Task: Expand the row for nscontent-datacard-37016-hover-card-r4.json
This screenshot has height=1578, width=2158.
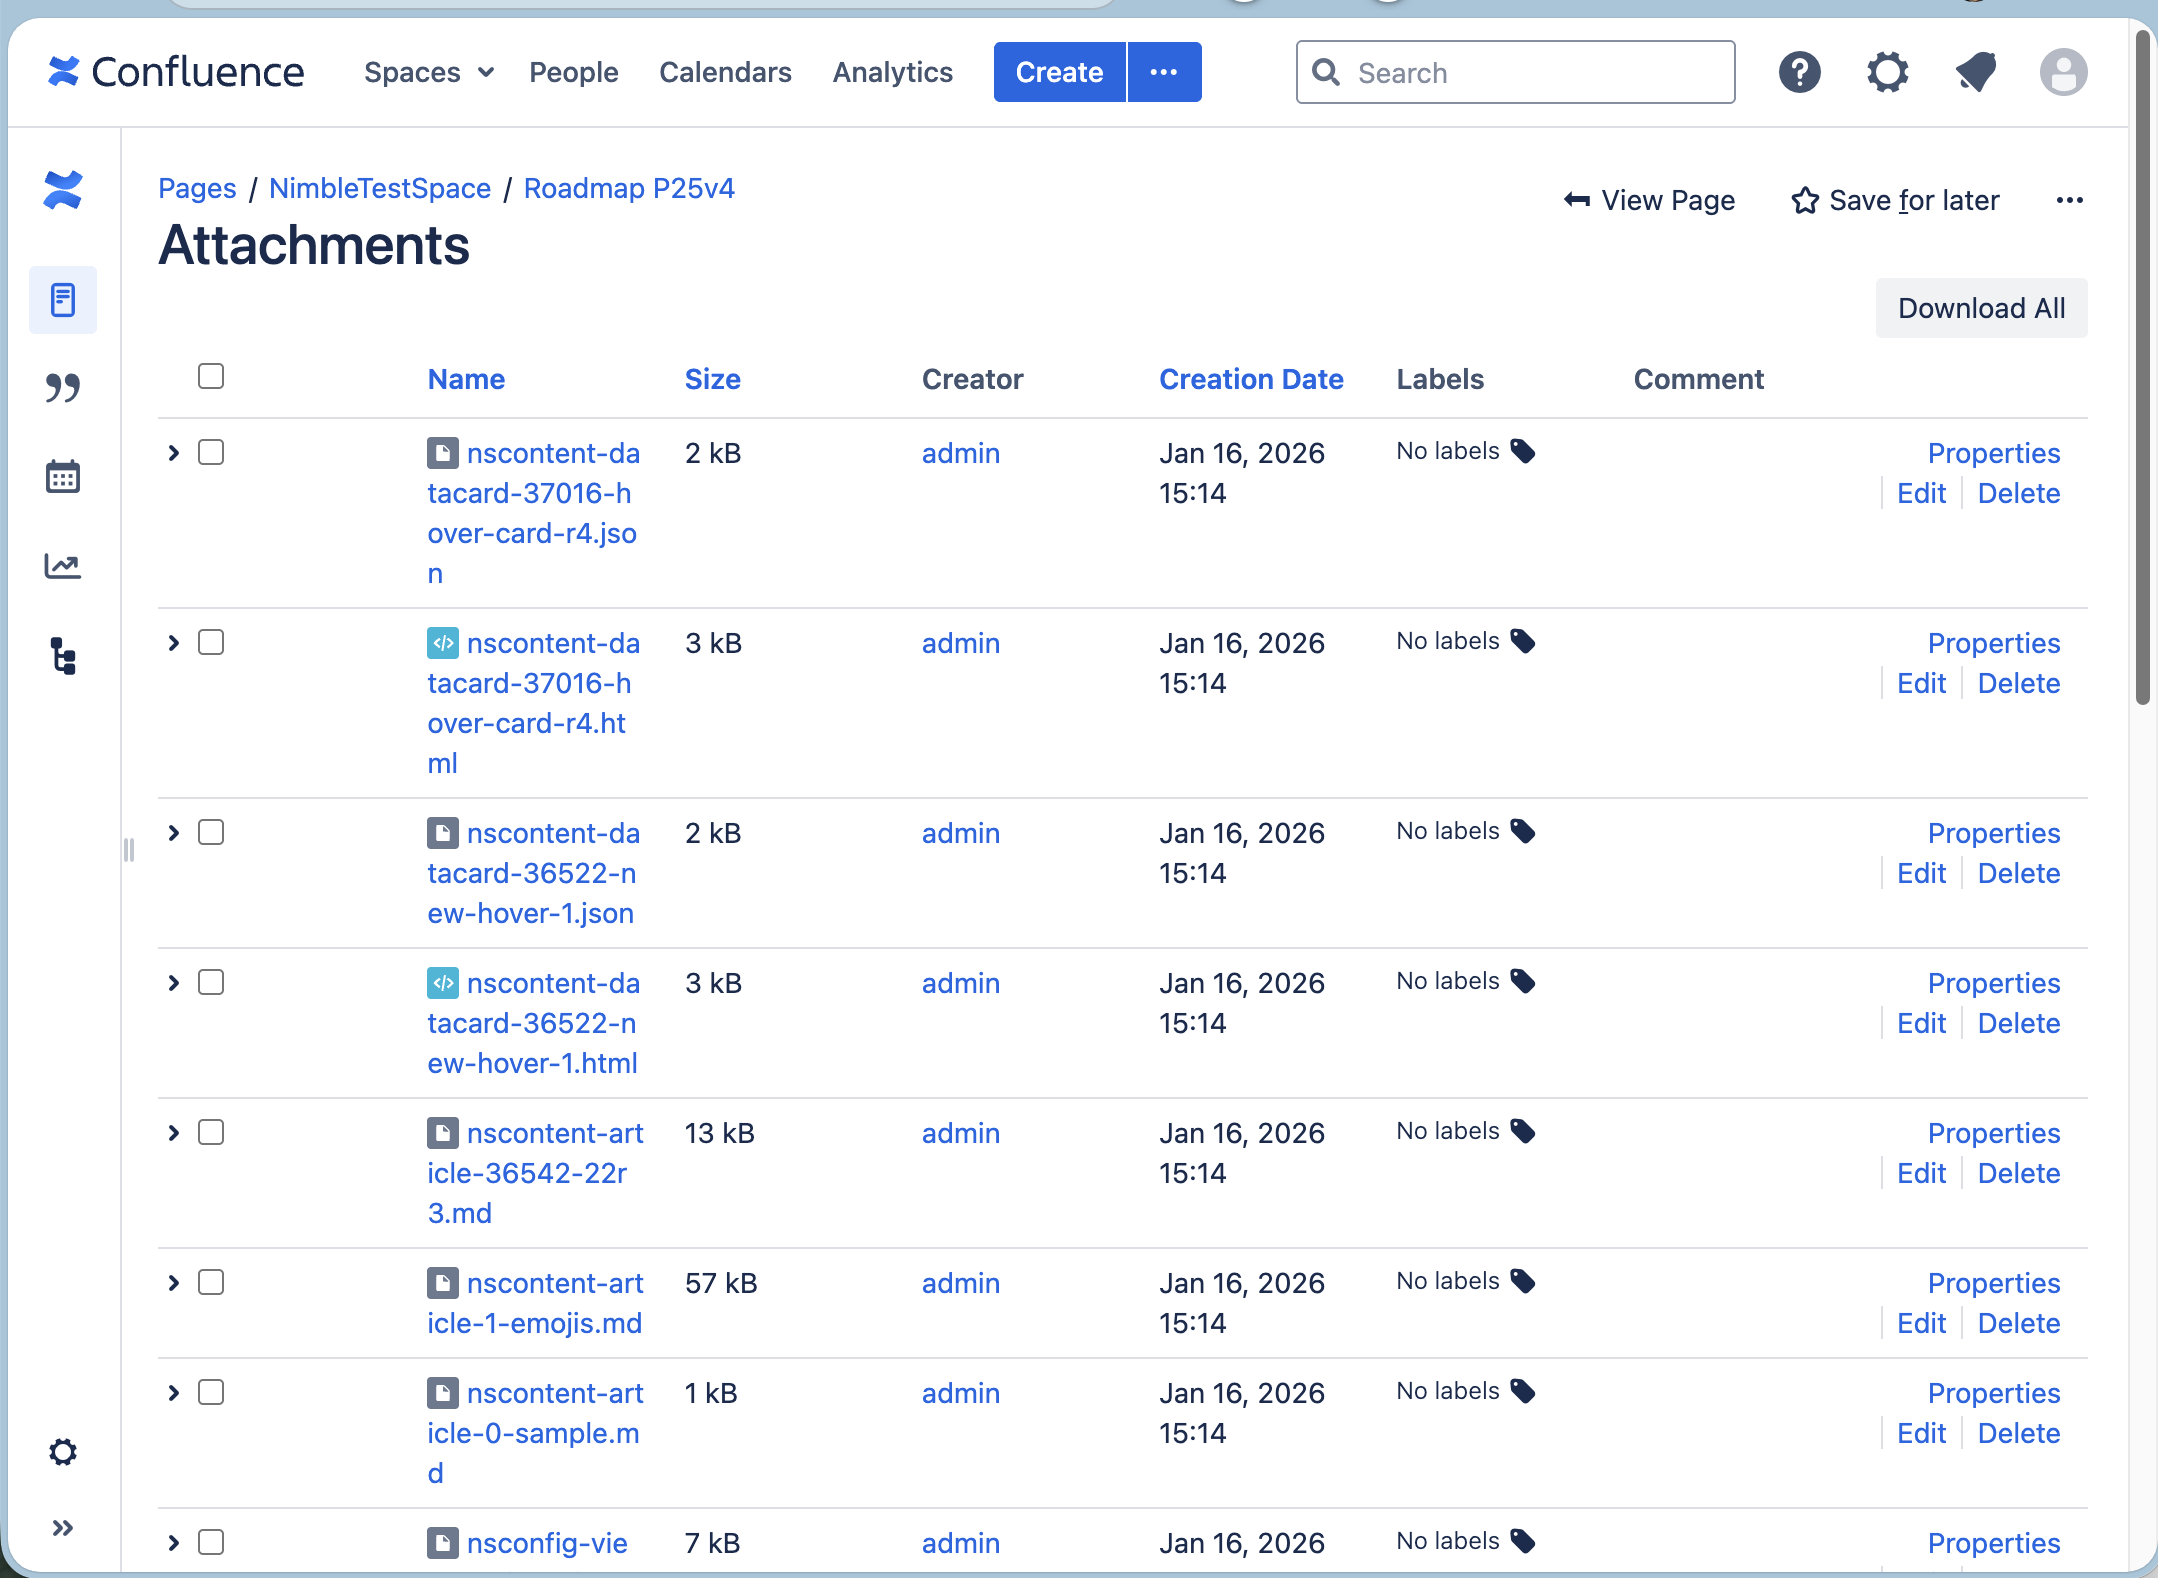Action: click(172, 452)
